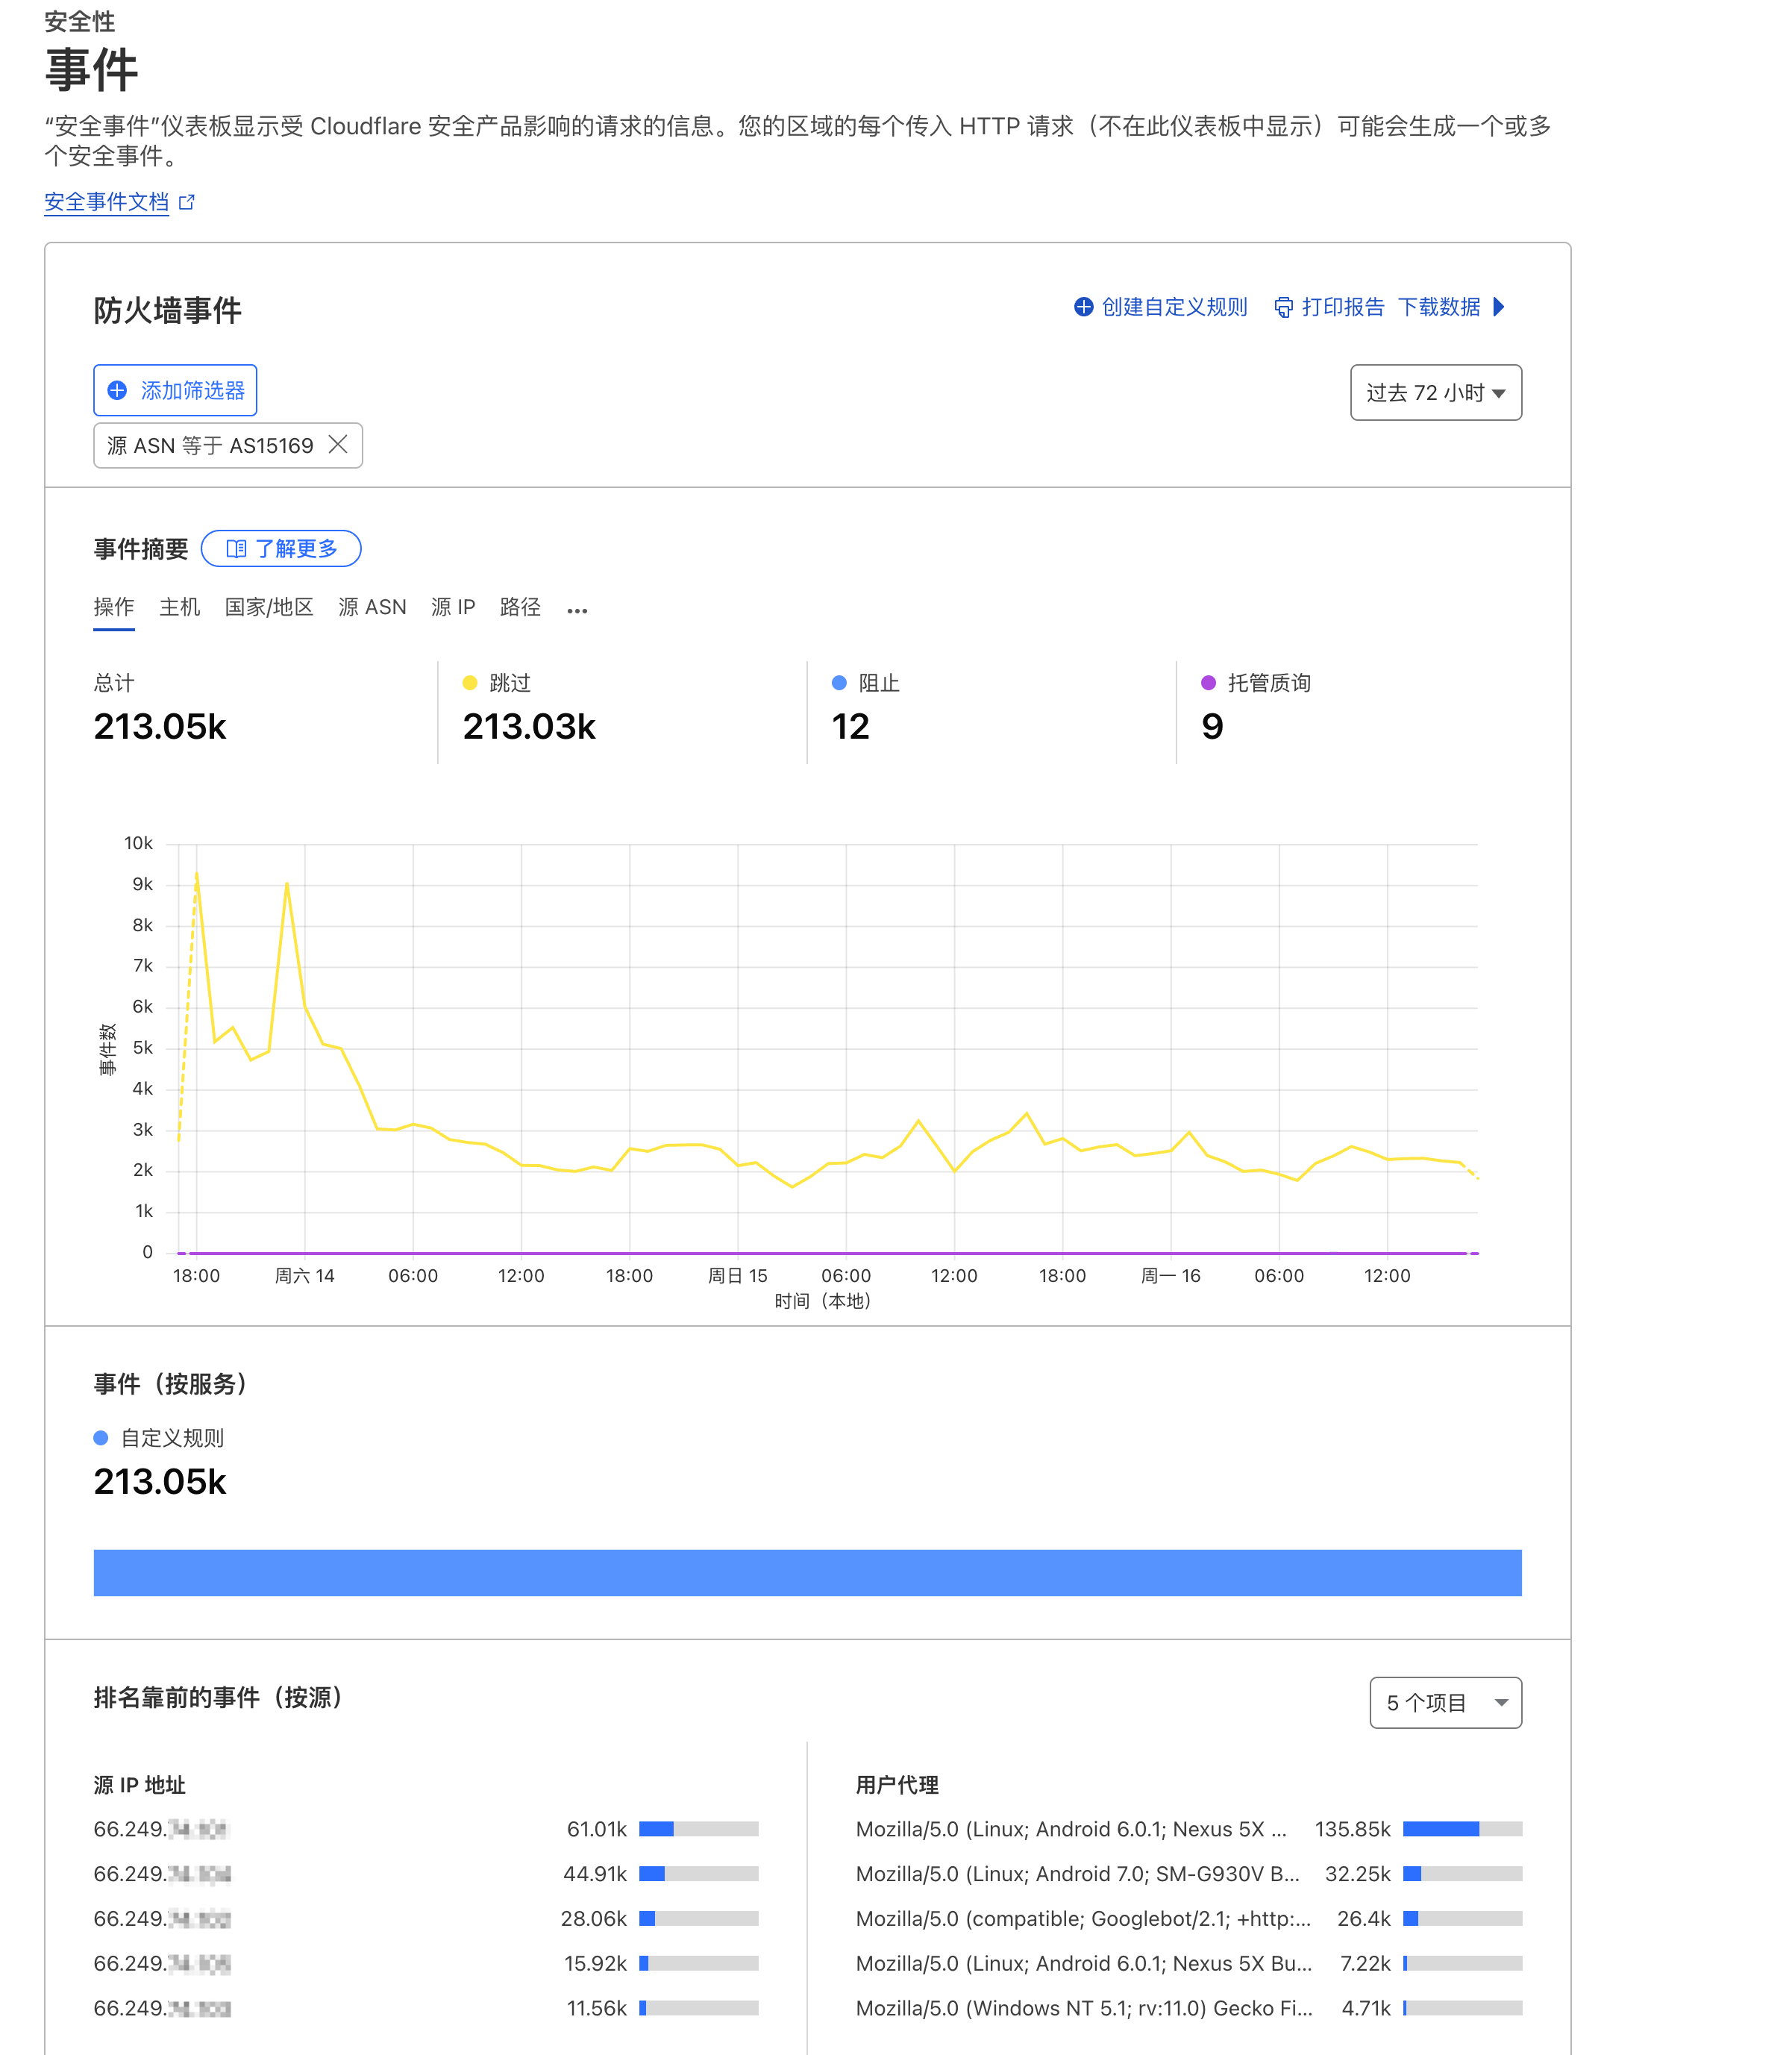1792x2055 pixels.
Task: Click the external link icon next to 安全事件文档
Action: click(x=187, y=202)
